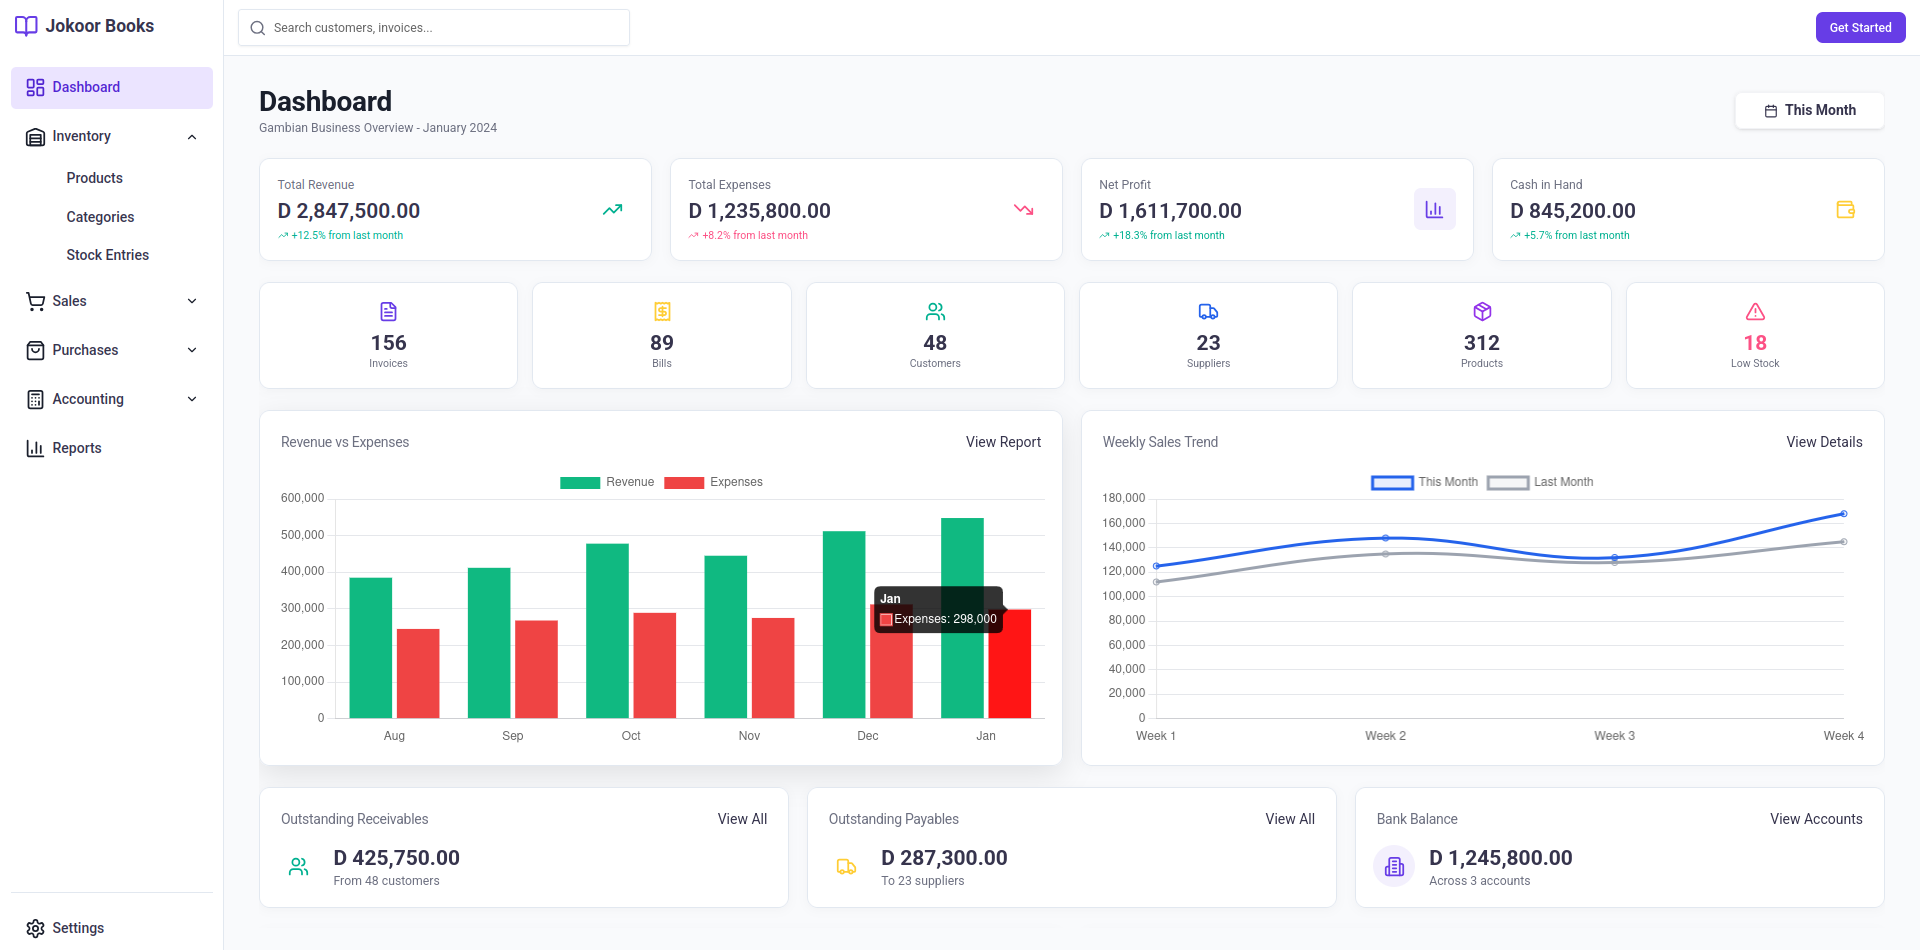Toggle the Last Month line in Weekly Sales Trend

[x=1540, y=482]
